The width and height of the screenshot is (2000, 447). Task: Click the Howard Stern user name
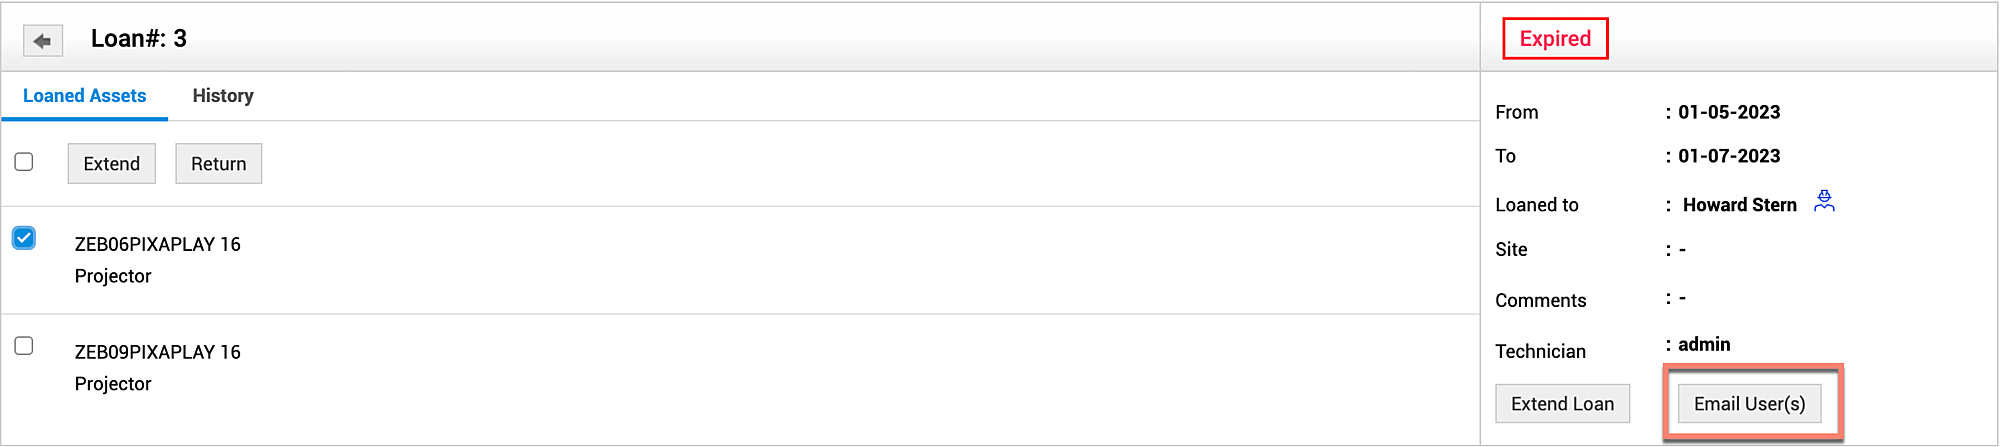click(1739, 205)
